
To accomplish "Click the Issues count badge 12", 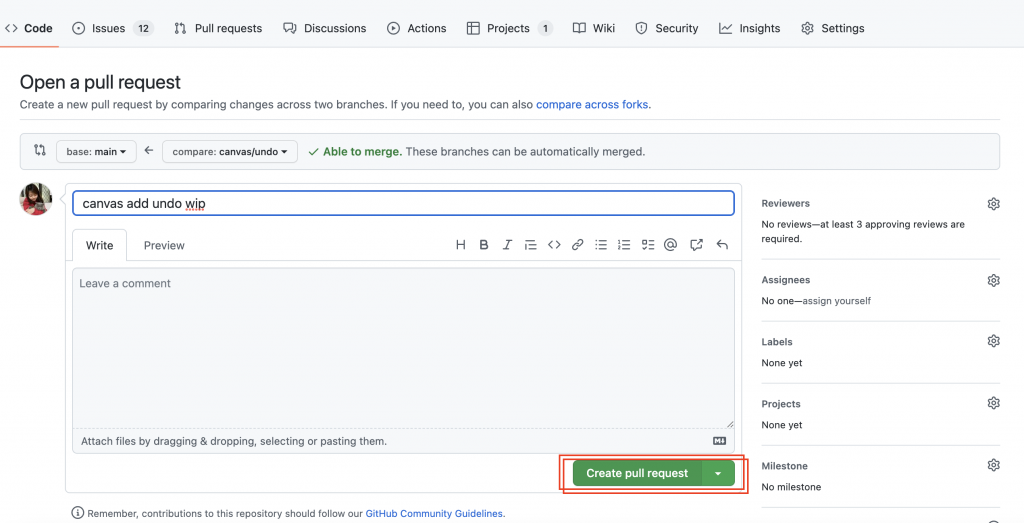I will point(144,28).
